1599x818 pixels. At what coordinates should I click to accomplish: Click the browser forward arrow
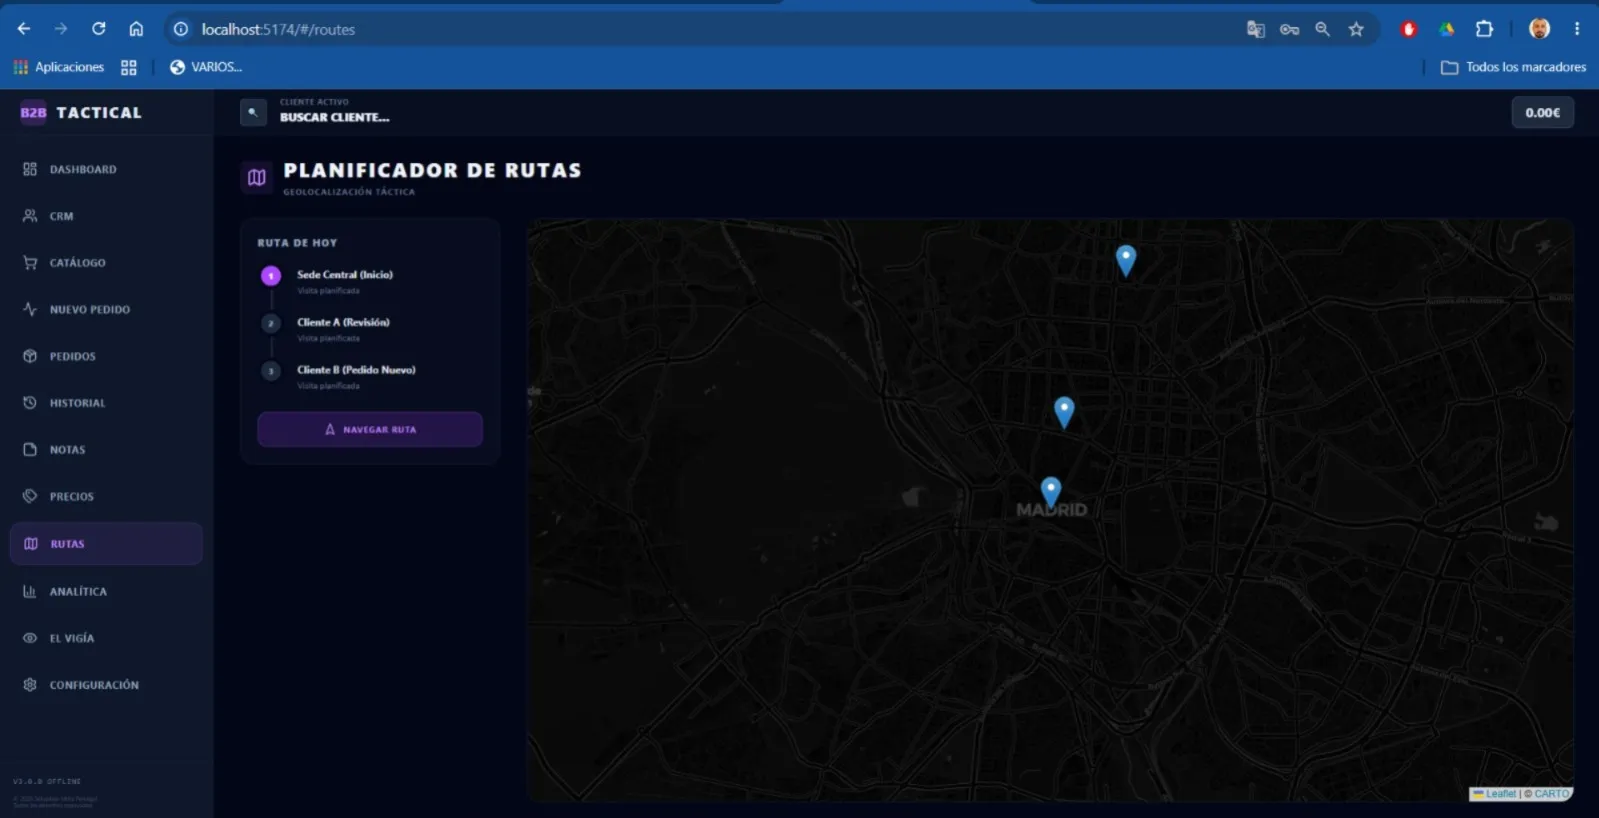pos(61,29)
